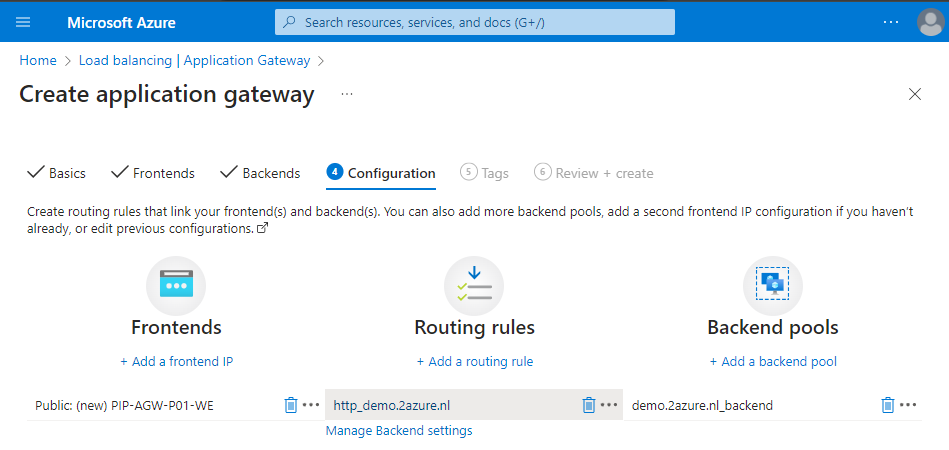Screen dimensions: 949x450
Task: Click the Backend pools heading
Action: point(773,328)
